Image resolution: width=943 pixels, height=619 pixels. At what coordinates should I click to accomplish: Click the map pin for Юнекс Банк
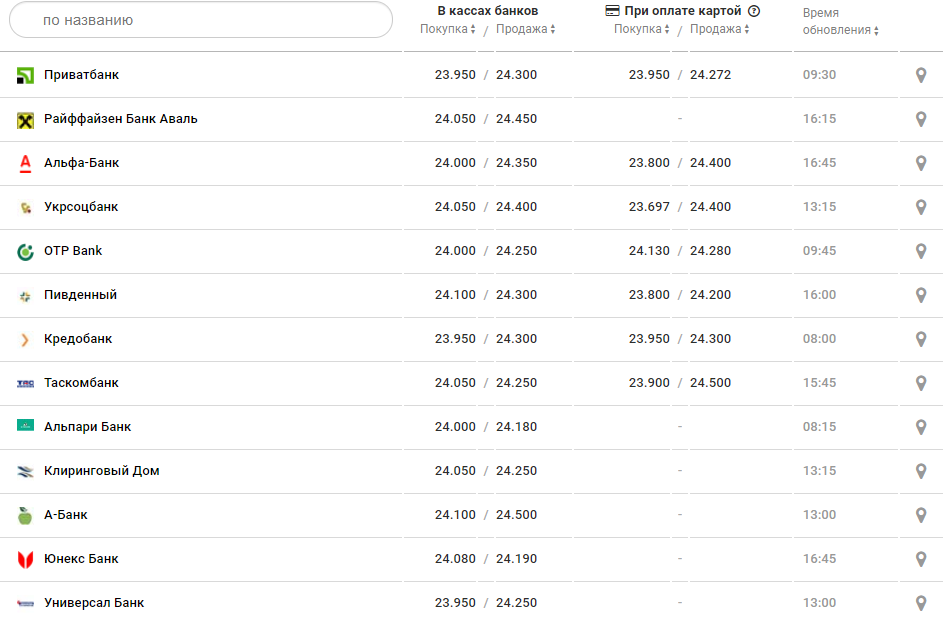[921, 559]
